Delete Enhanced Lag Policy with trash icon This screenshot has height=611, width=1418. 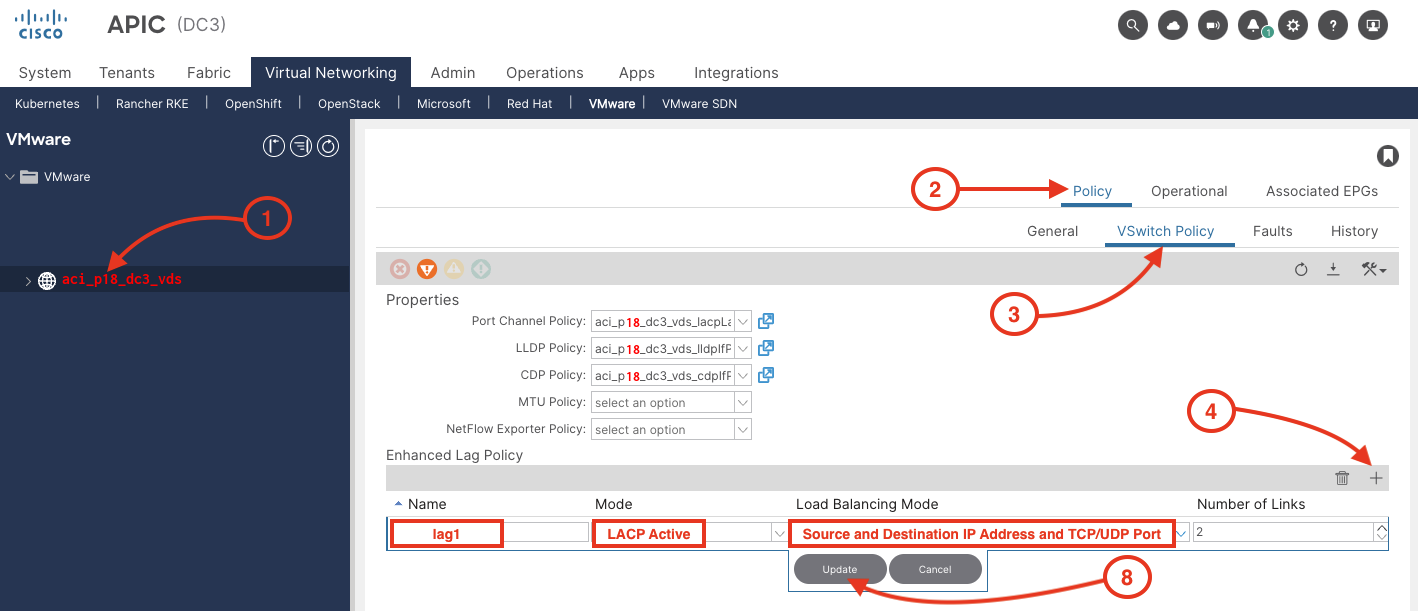coord(1342,479)
